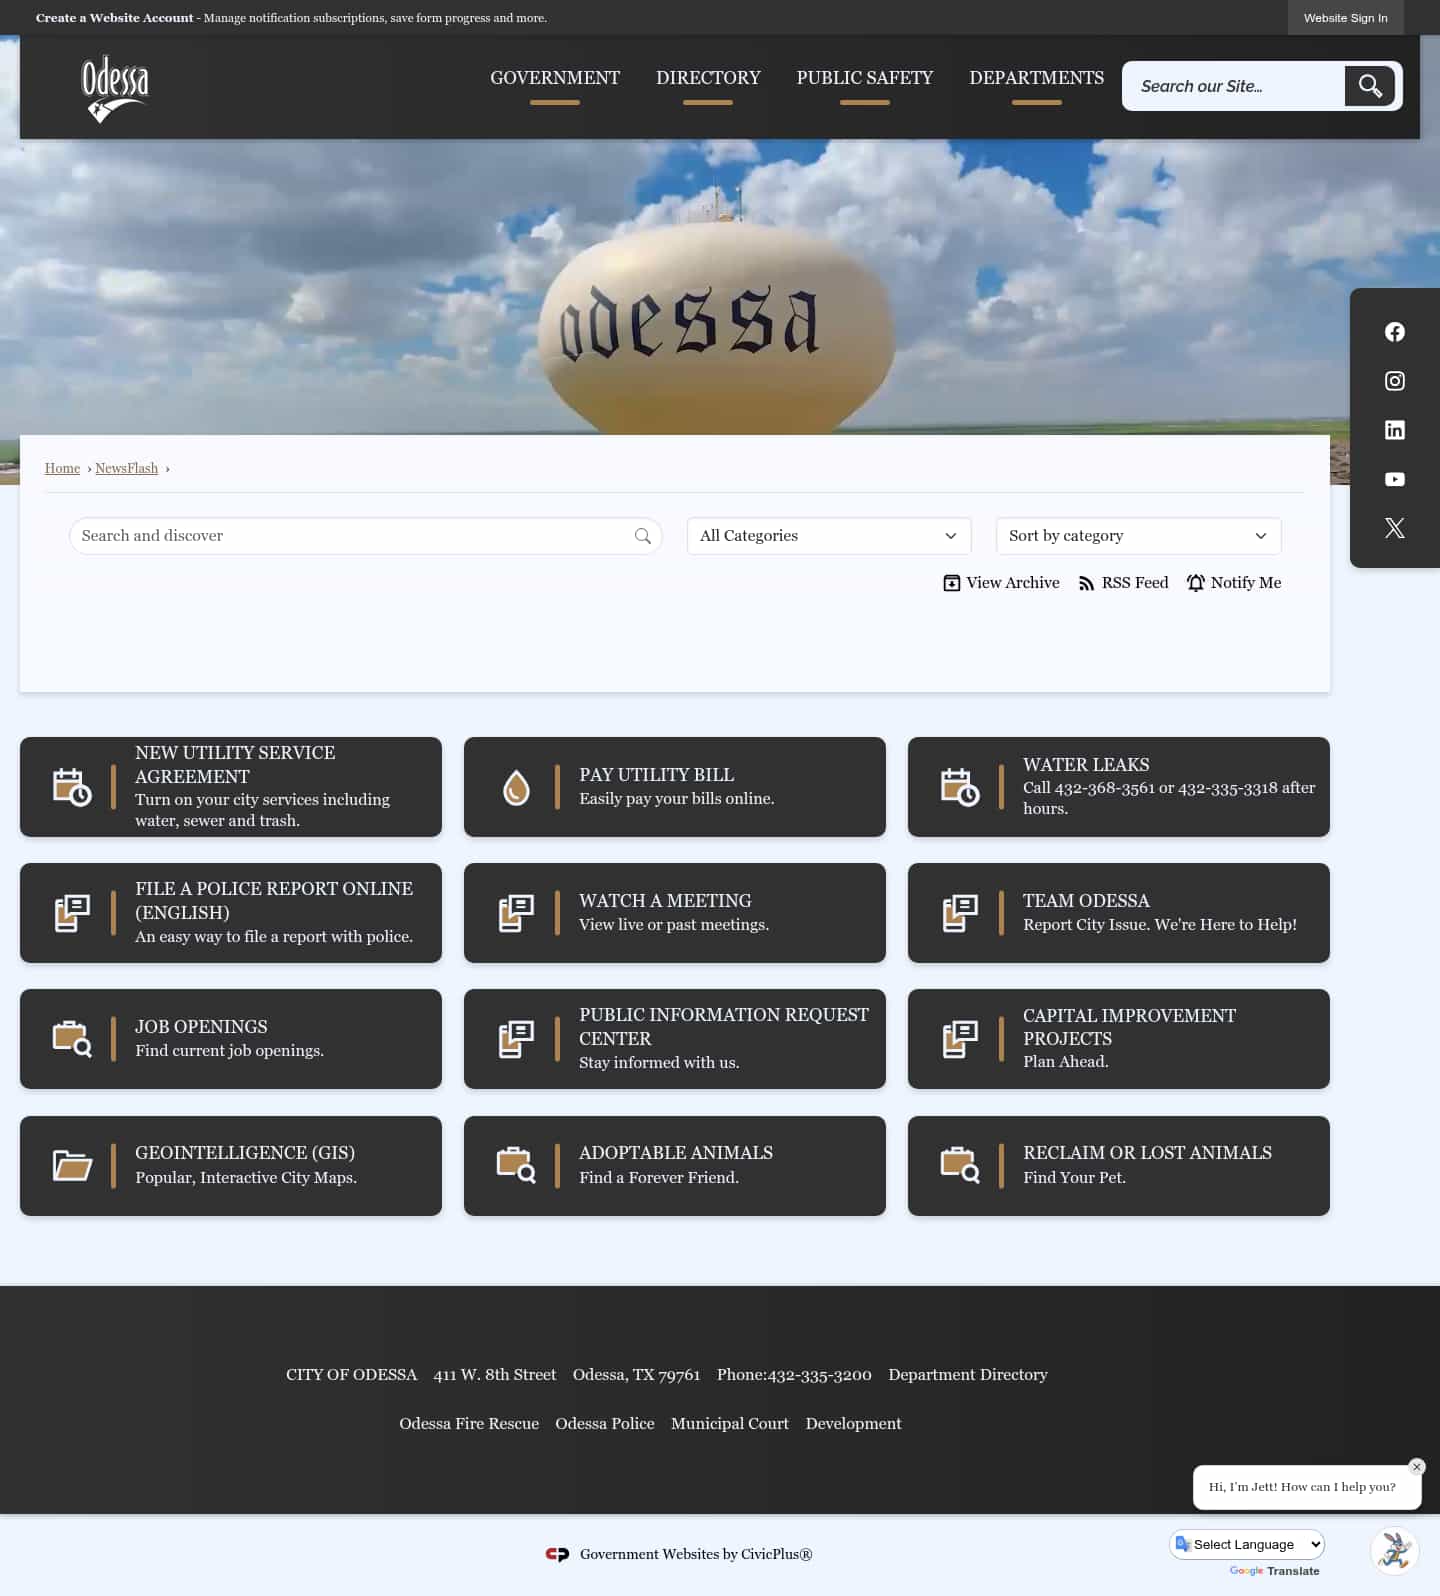The height and width of the screenshot is (1596, 1440).
Task: Open the Municipal Court footer link
Action: pyautogui.click(x=730, y=1424)
